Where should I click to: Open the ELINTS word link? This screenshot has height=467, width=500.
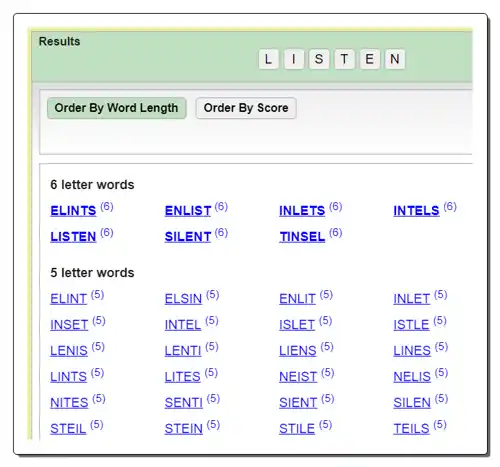click(73, 211)
